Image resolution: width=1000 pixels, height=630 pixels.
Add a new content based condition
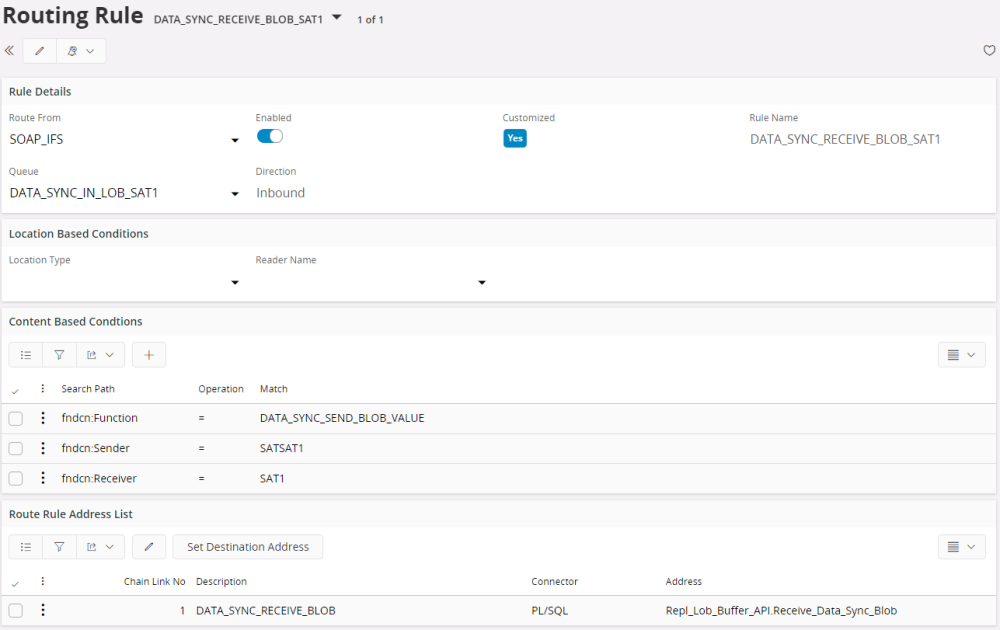tap(149, 355)
